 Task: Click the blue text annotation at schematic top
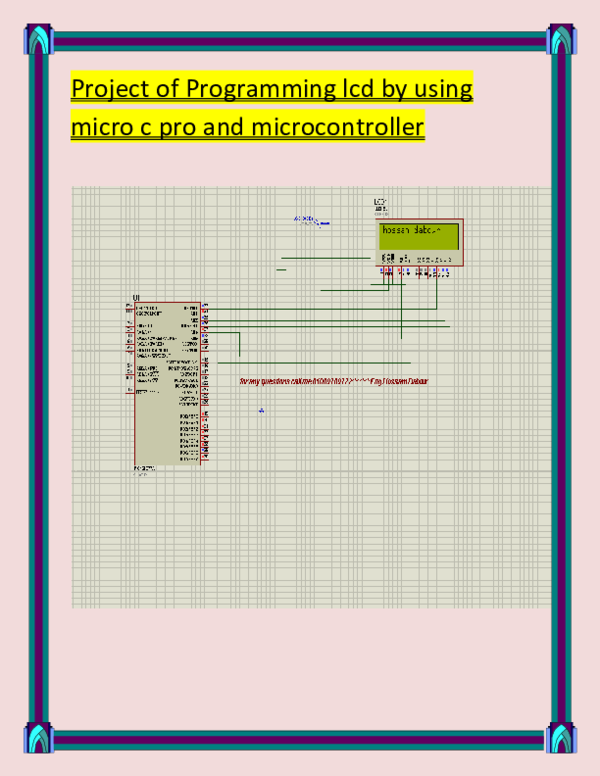(x=311, y=221)
